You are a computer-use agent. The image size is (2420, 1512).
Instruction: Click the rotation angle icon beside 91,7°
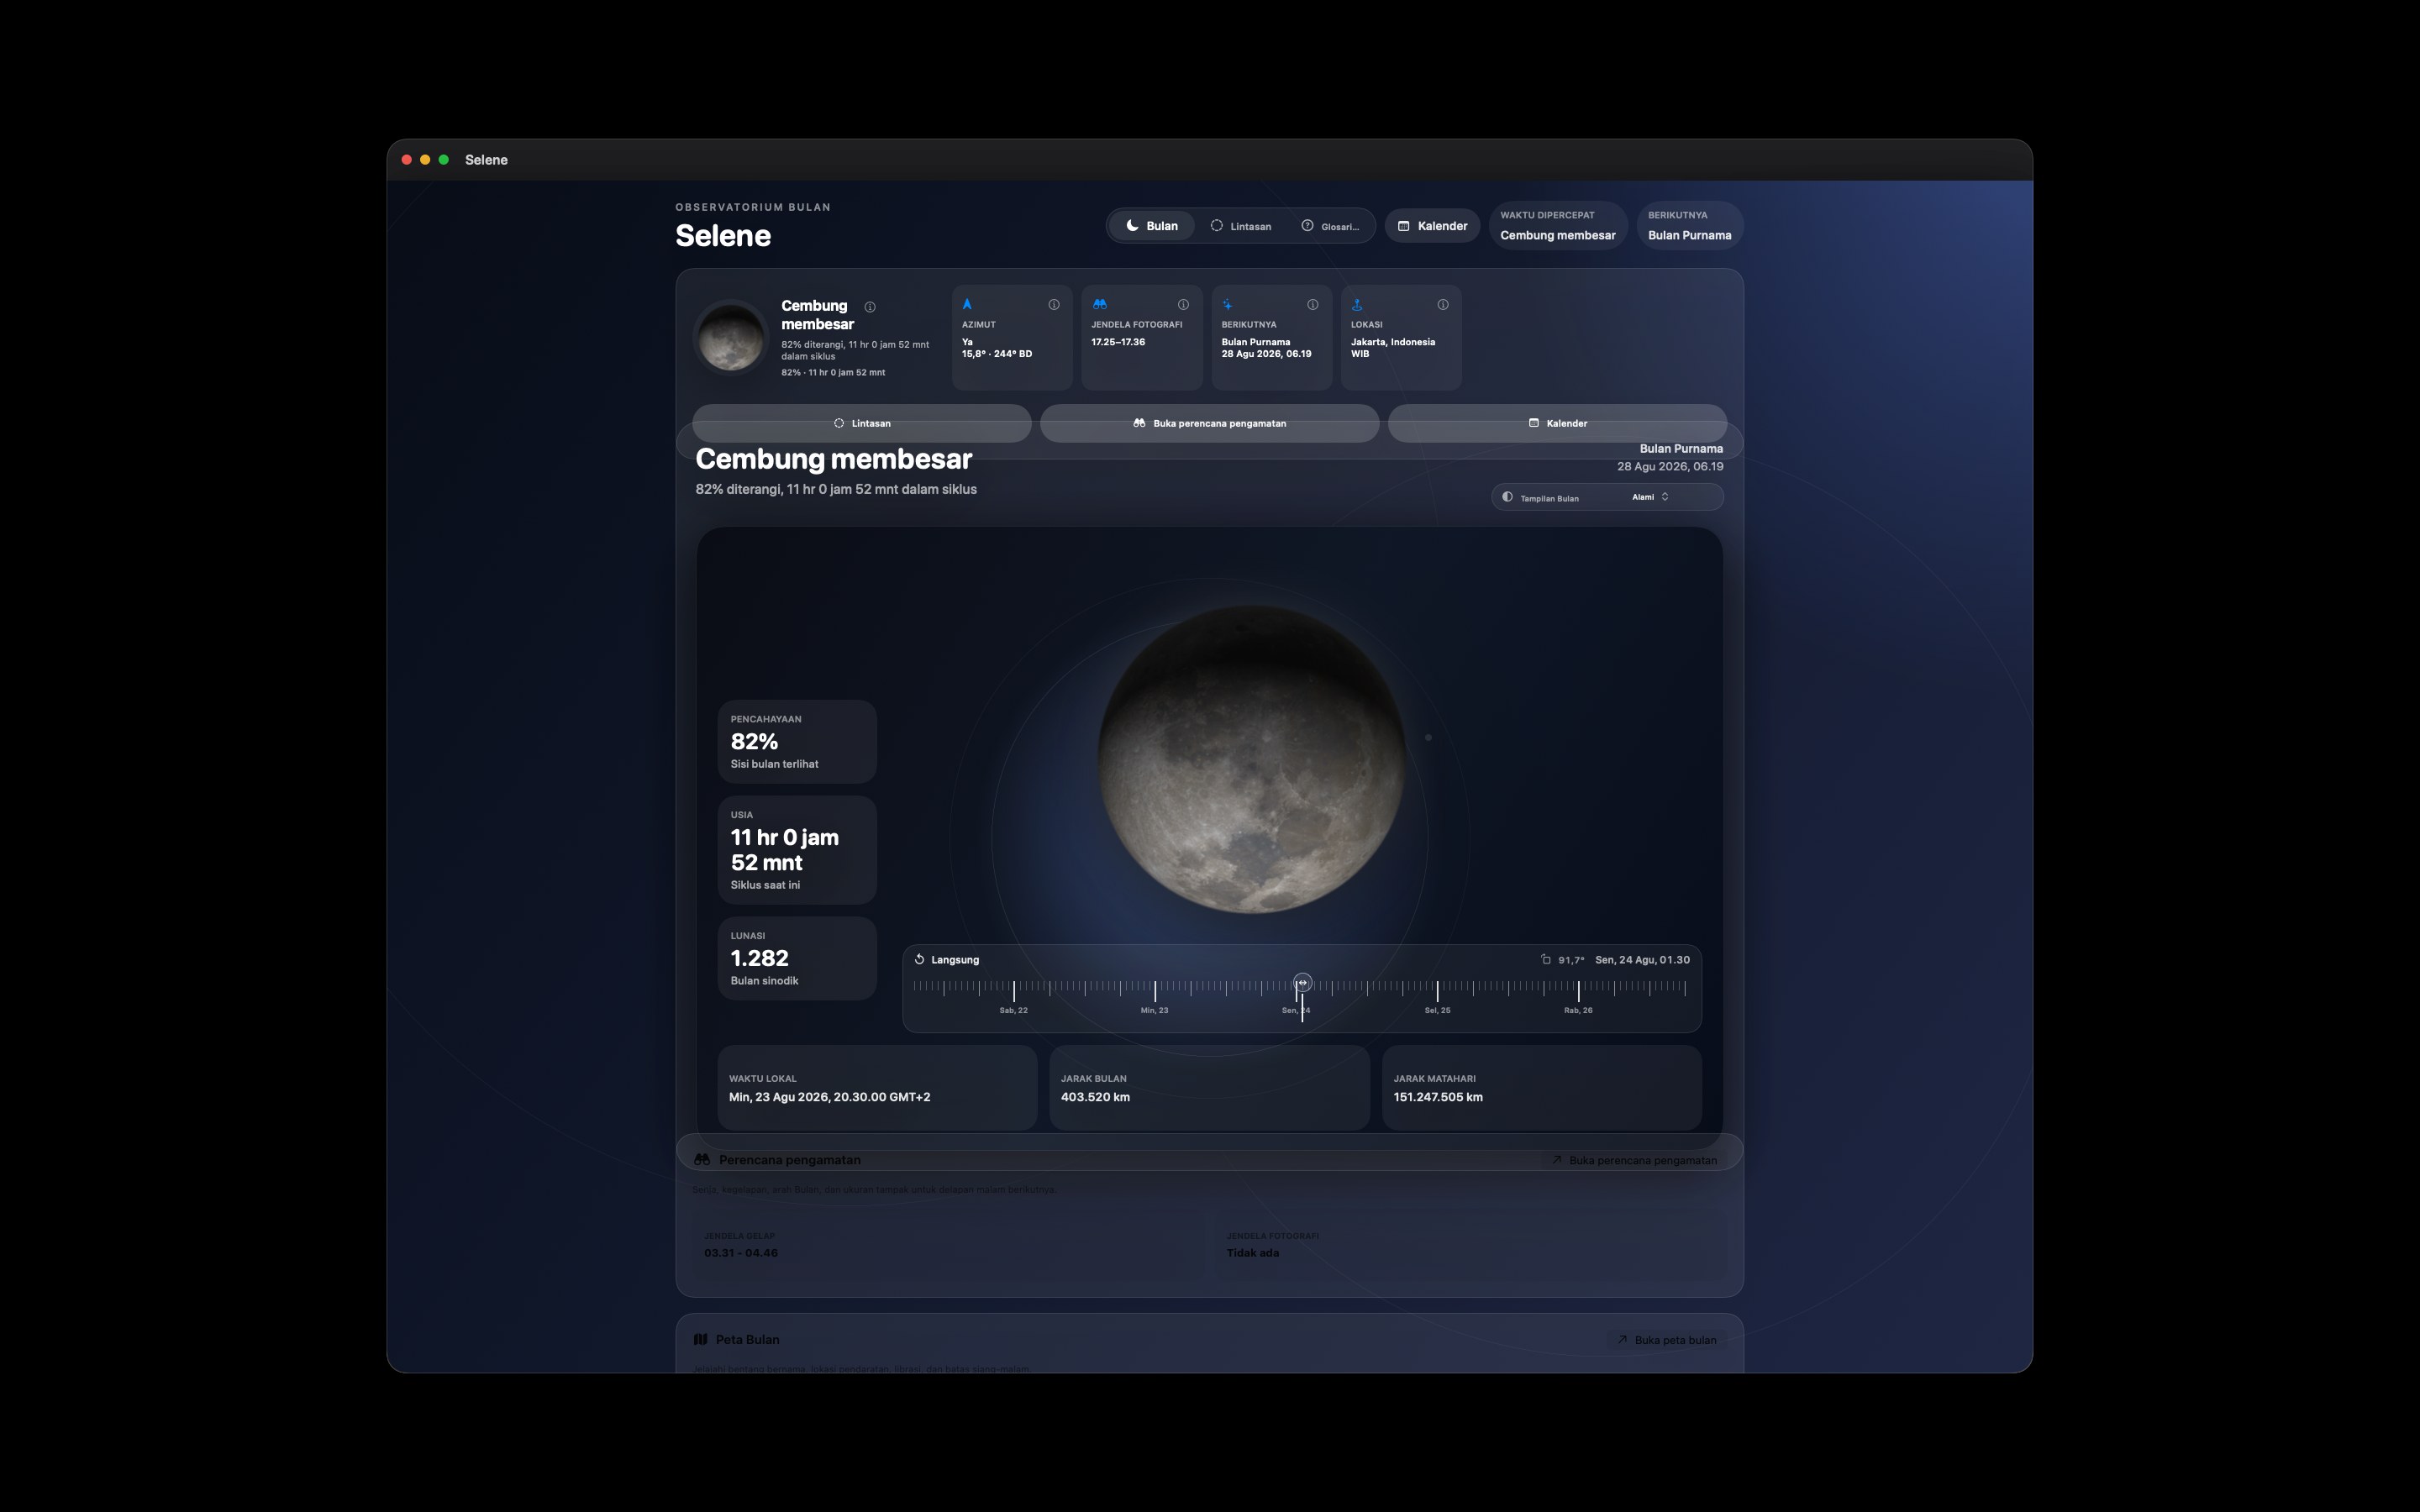[x=1546, y=959]
